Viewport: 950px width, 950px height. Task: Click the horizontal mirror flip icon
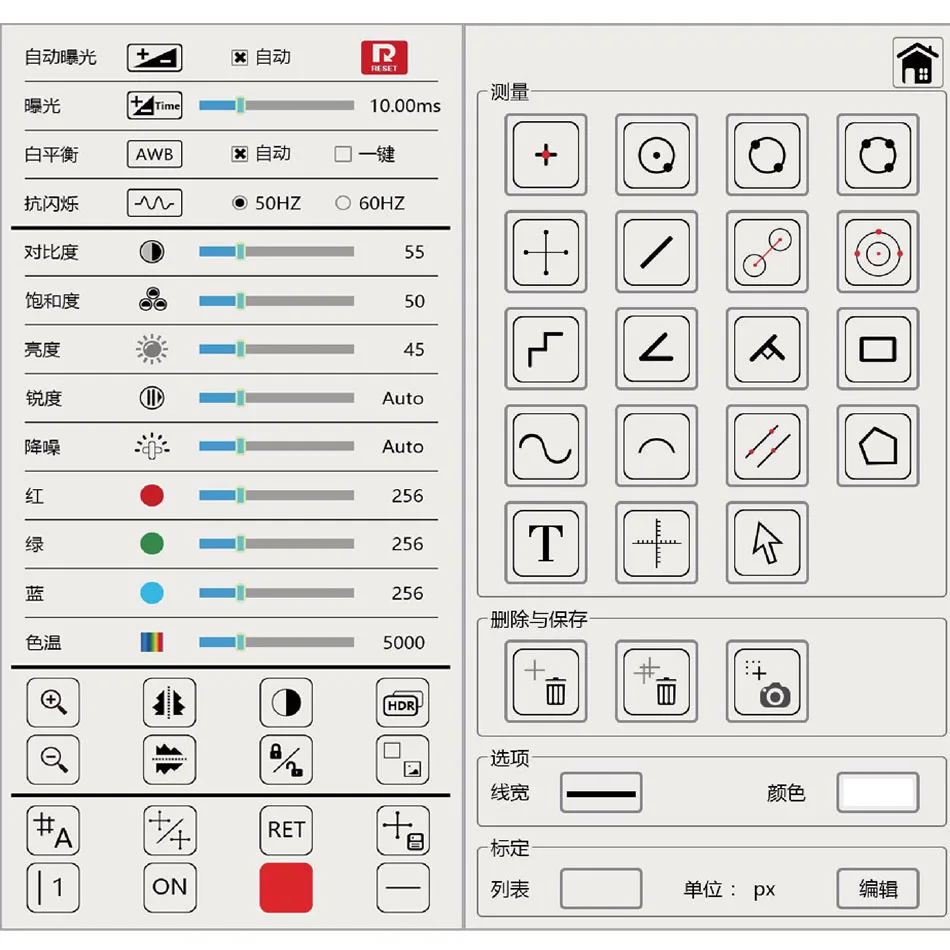[170, 703]
